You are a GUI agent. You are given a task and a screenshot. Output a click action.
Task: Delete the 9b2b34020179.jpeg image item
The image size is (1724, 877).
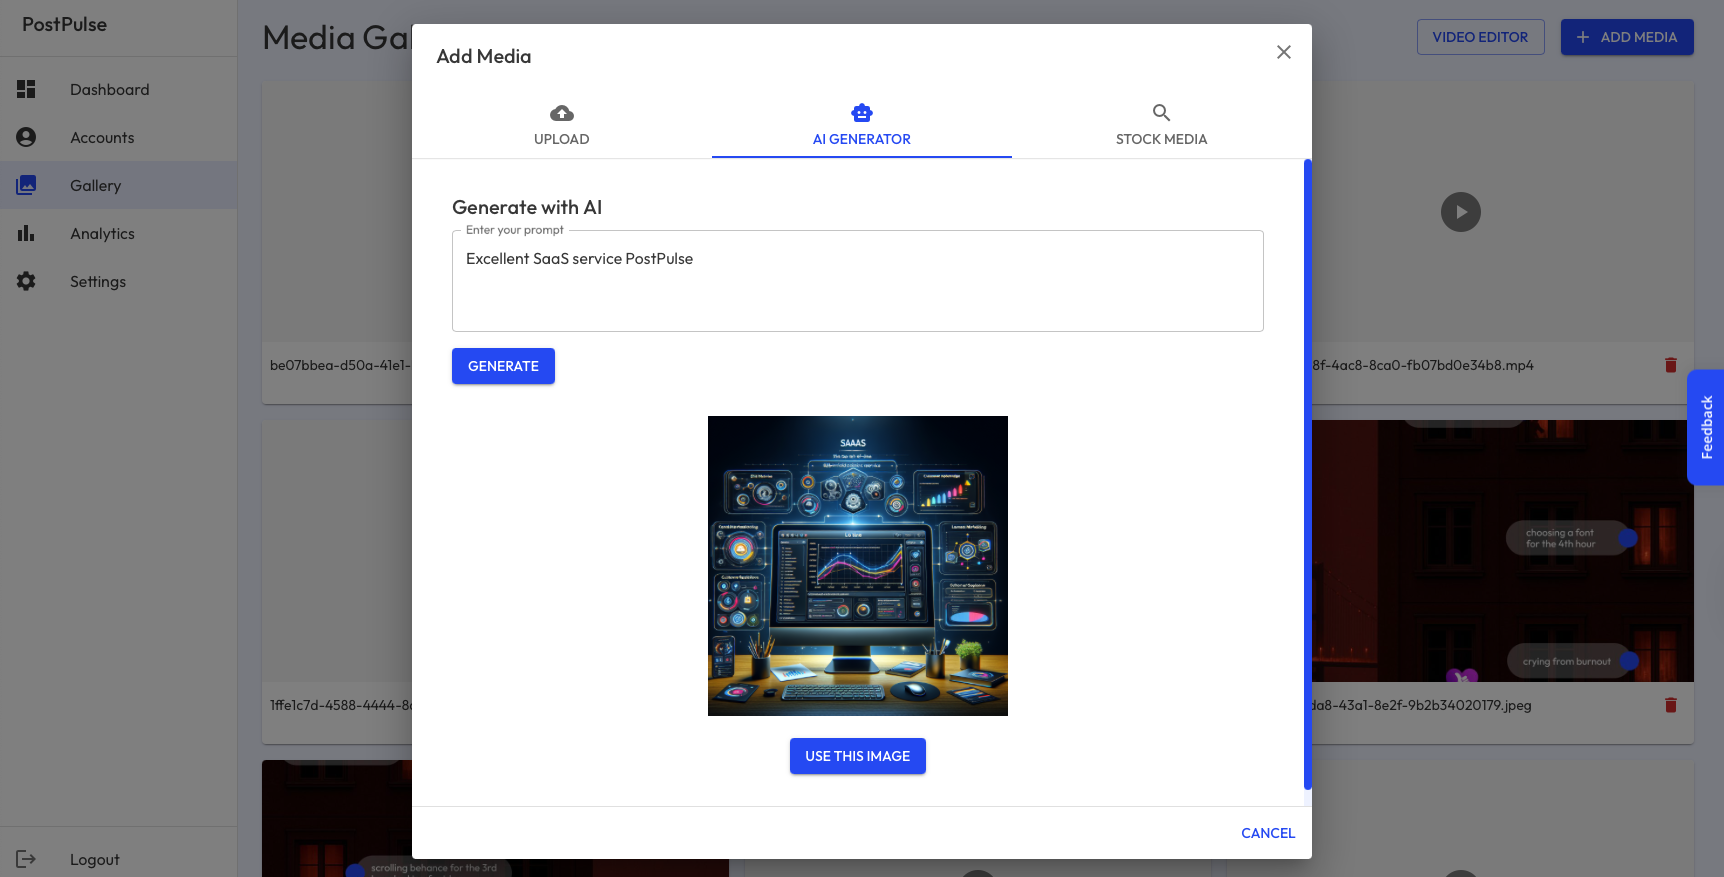coord(1670,705)
